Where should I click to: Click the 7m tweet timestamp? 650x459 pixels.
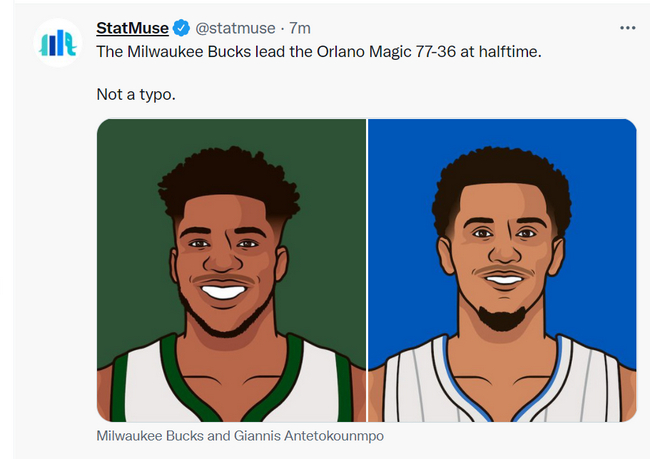300,28
